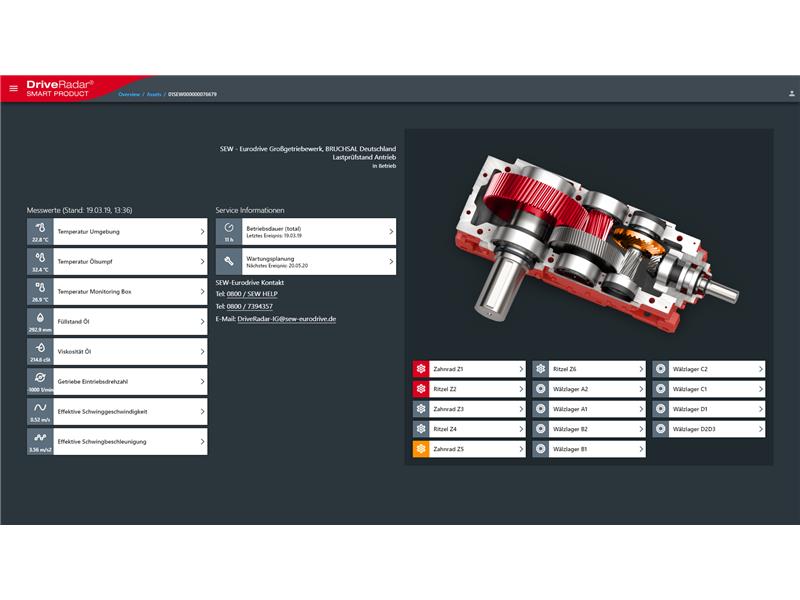Click the gear icon for Ritzel Z4
The width and height of the screenshot is (800, 600).
421,429
